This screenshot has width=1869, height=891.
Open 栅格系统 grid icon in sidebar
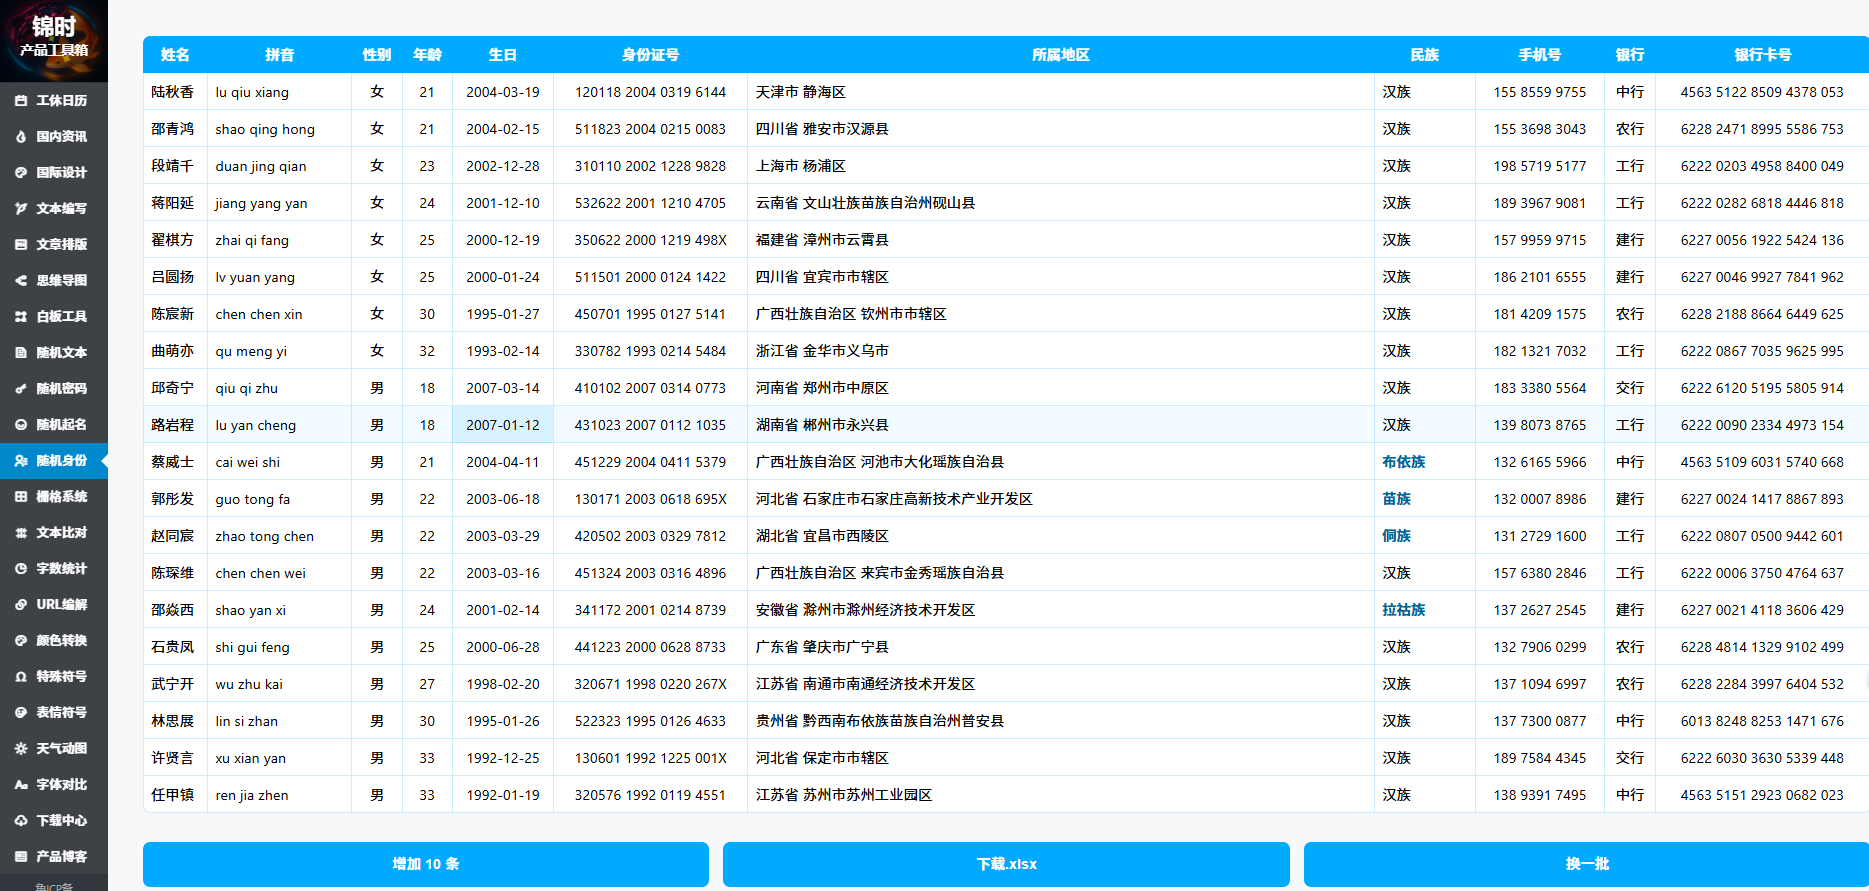click(x=21, y=497)
